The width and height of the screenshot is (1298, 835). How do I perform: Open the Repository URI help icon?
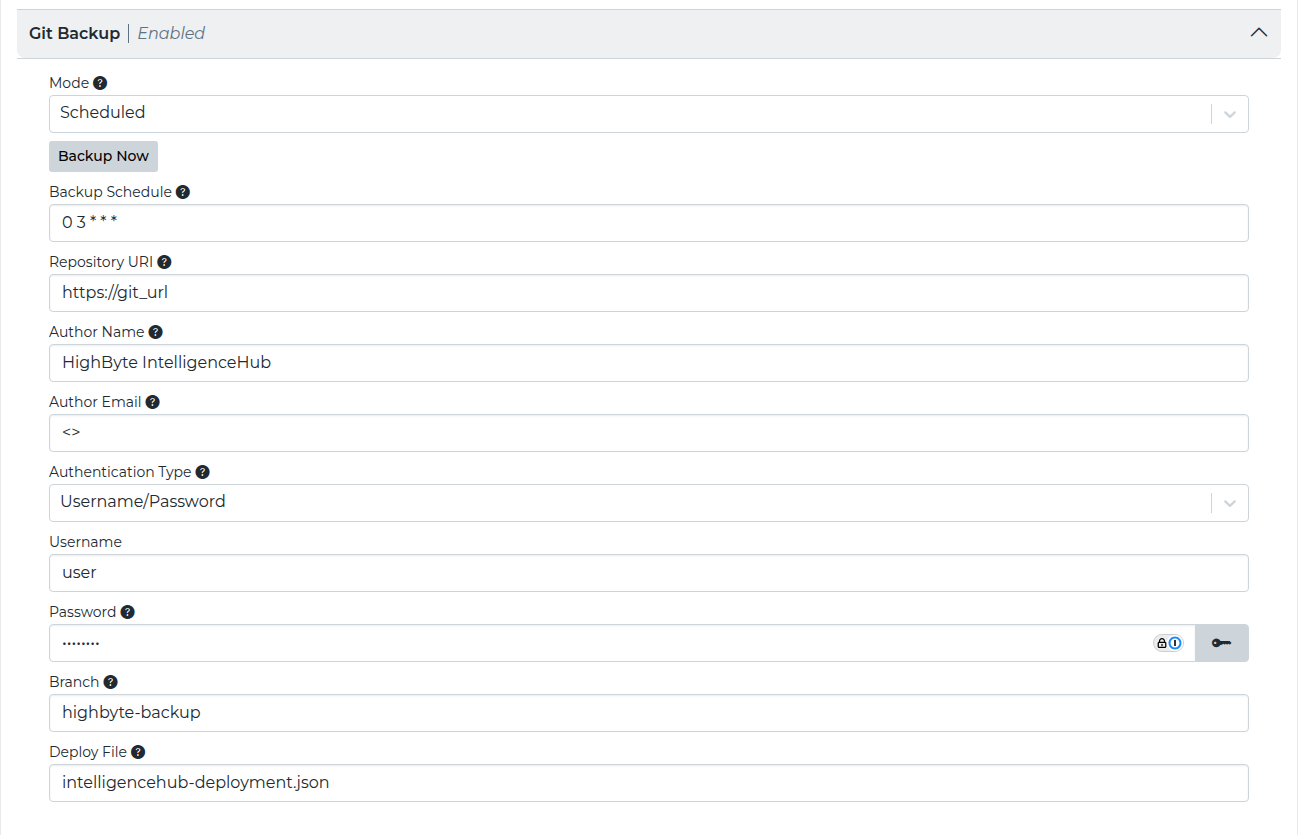164,261
